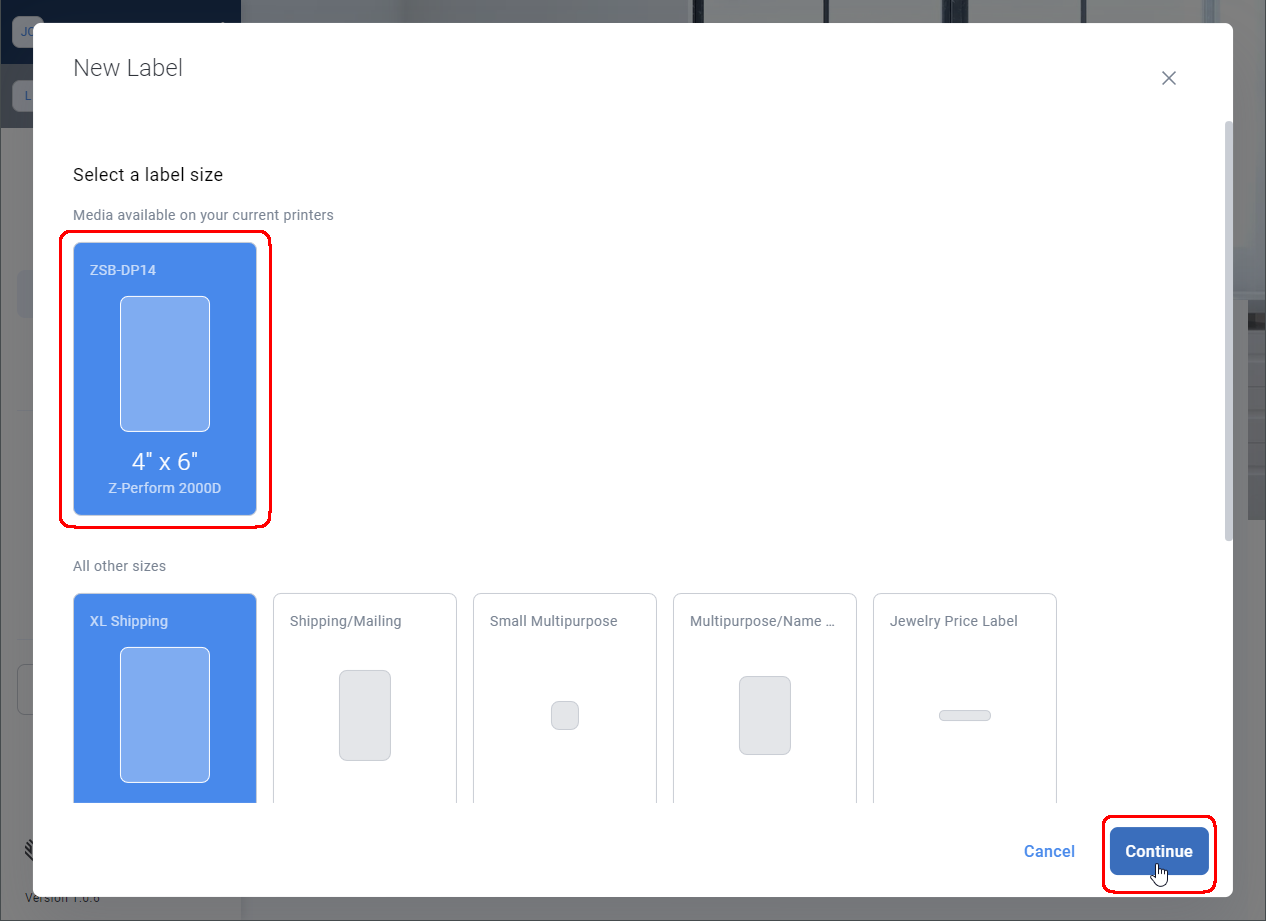Click the XL Shipping label preview shape
This screenshot has width=1266, height=921.
click(x=165, y=715)
